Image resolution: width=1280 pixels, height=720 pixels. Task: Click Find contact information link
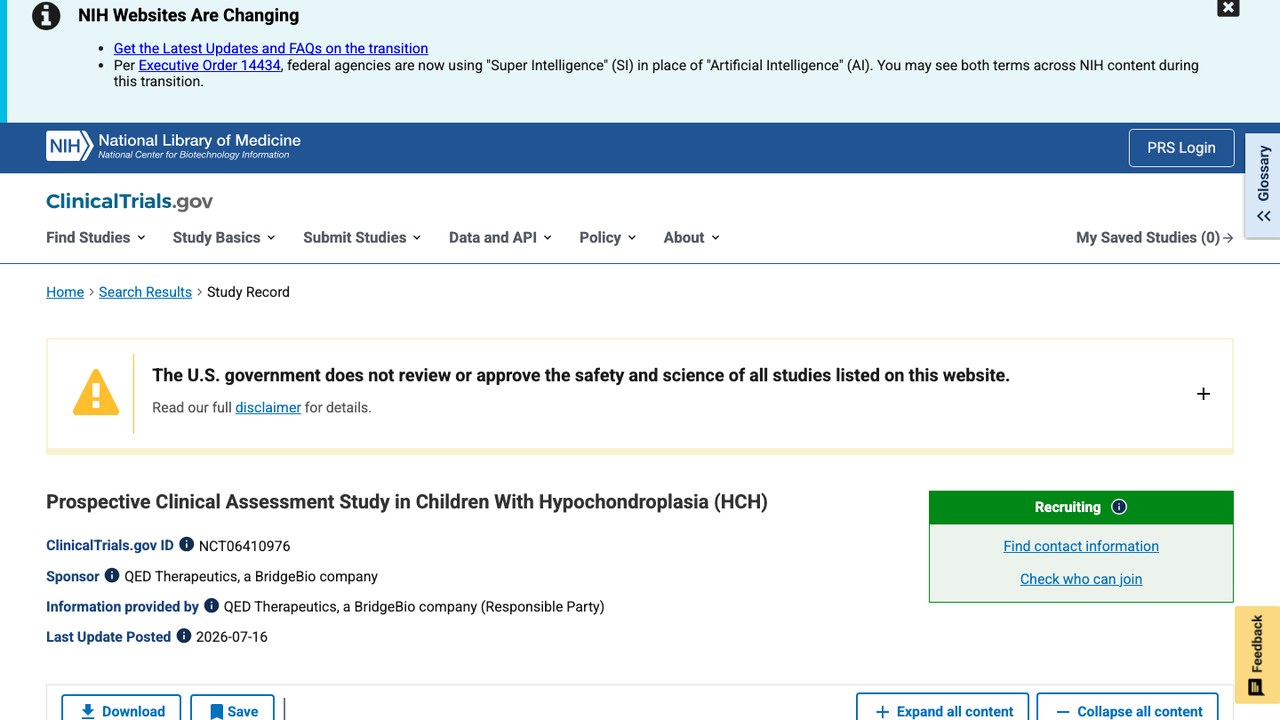1081,546
